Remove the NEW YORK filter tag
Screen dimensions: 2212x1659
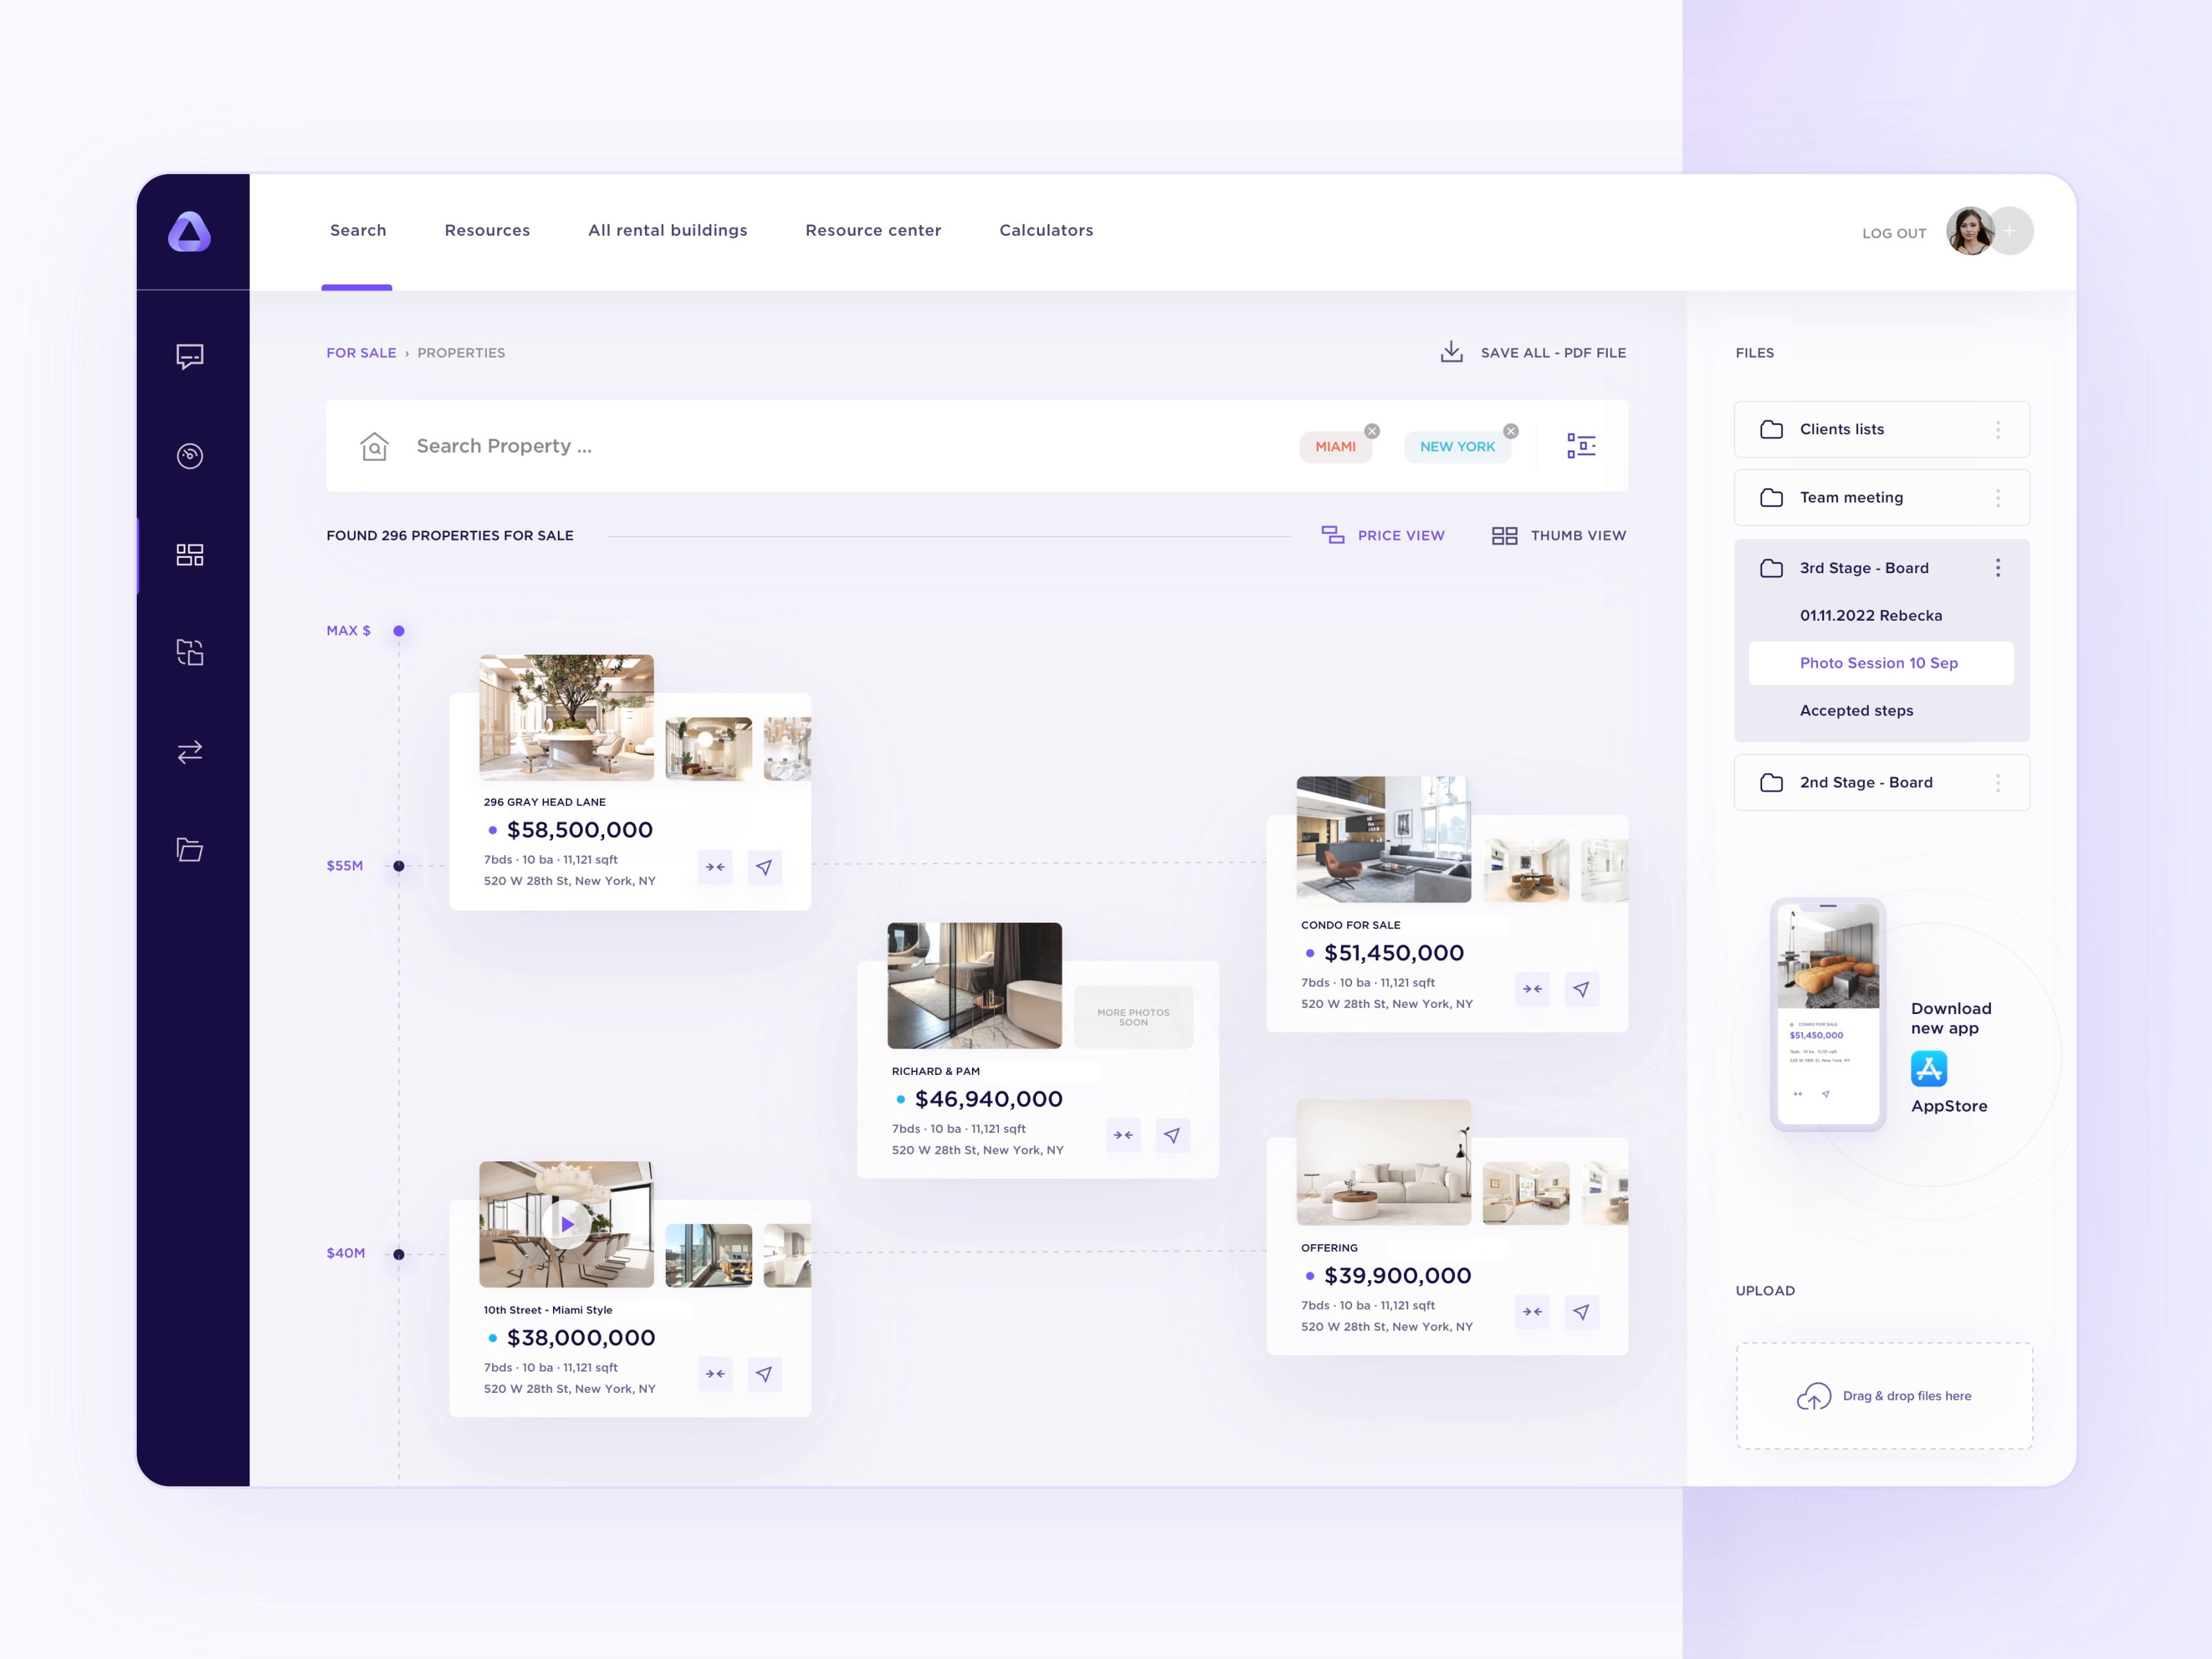tap(1511, 431)
